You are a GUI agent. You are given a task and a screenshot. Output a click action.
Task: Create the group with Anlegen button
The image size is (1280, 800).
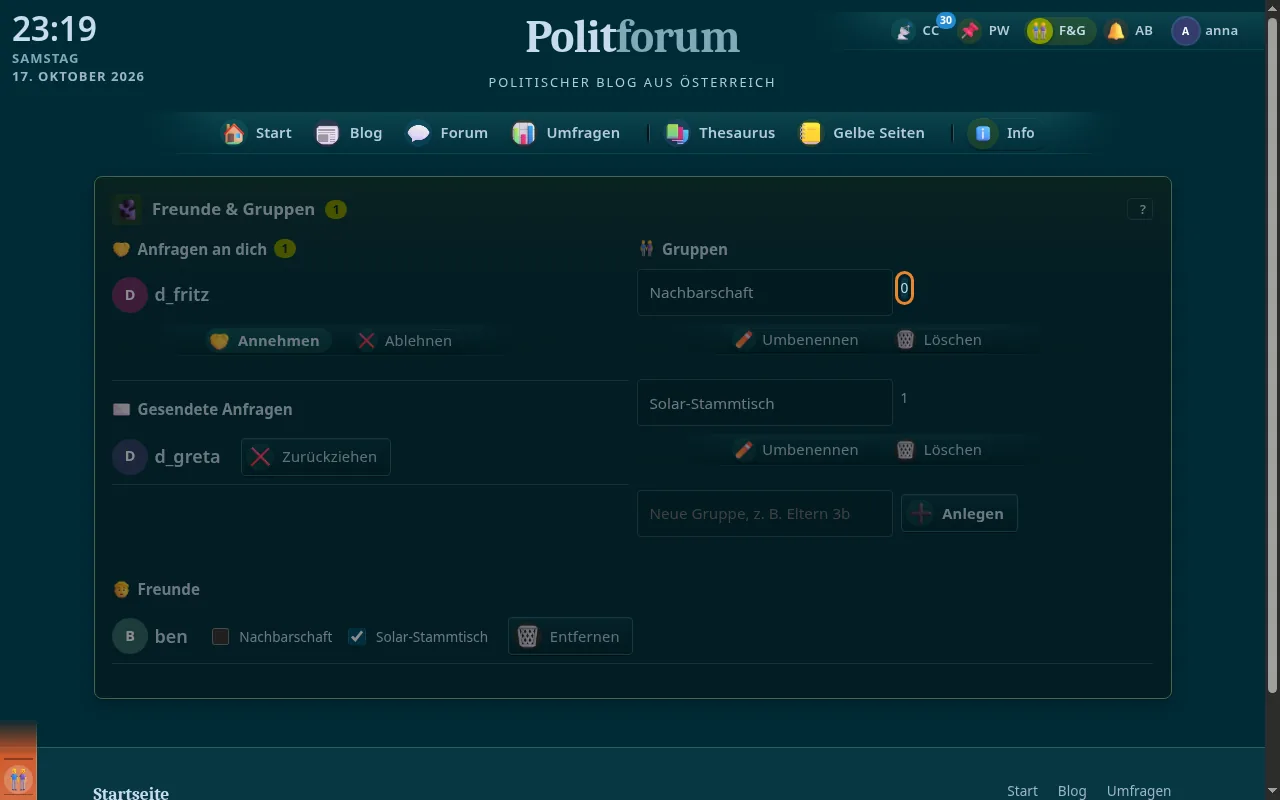pyautogui.click(x=959, y=513)
